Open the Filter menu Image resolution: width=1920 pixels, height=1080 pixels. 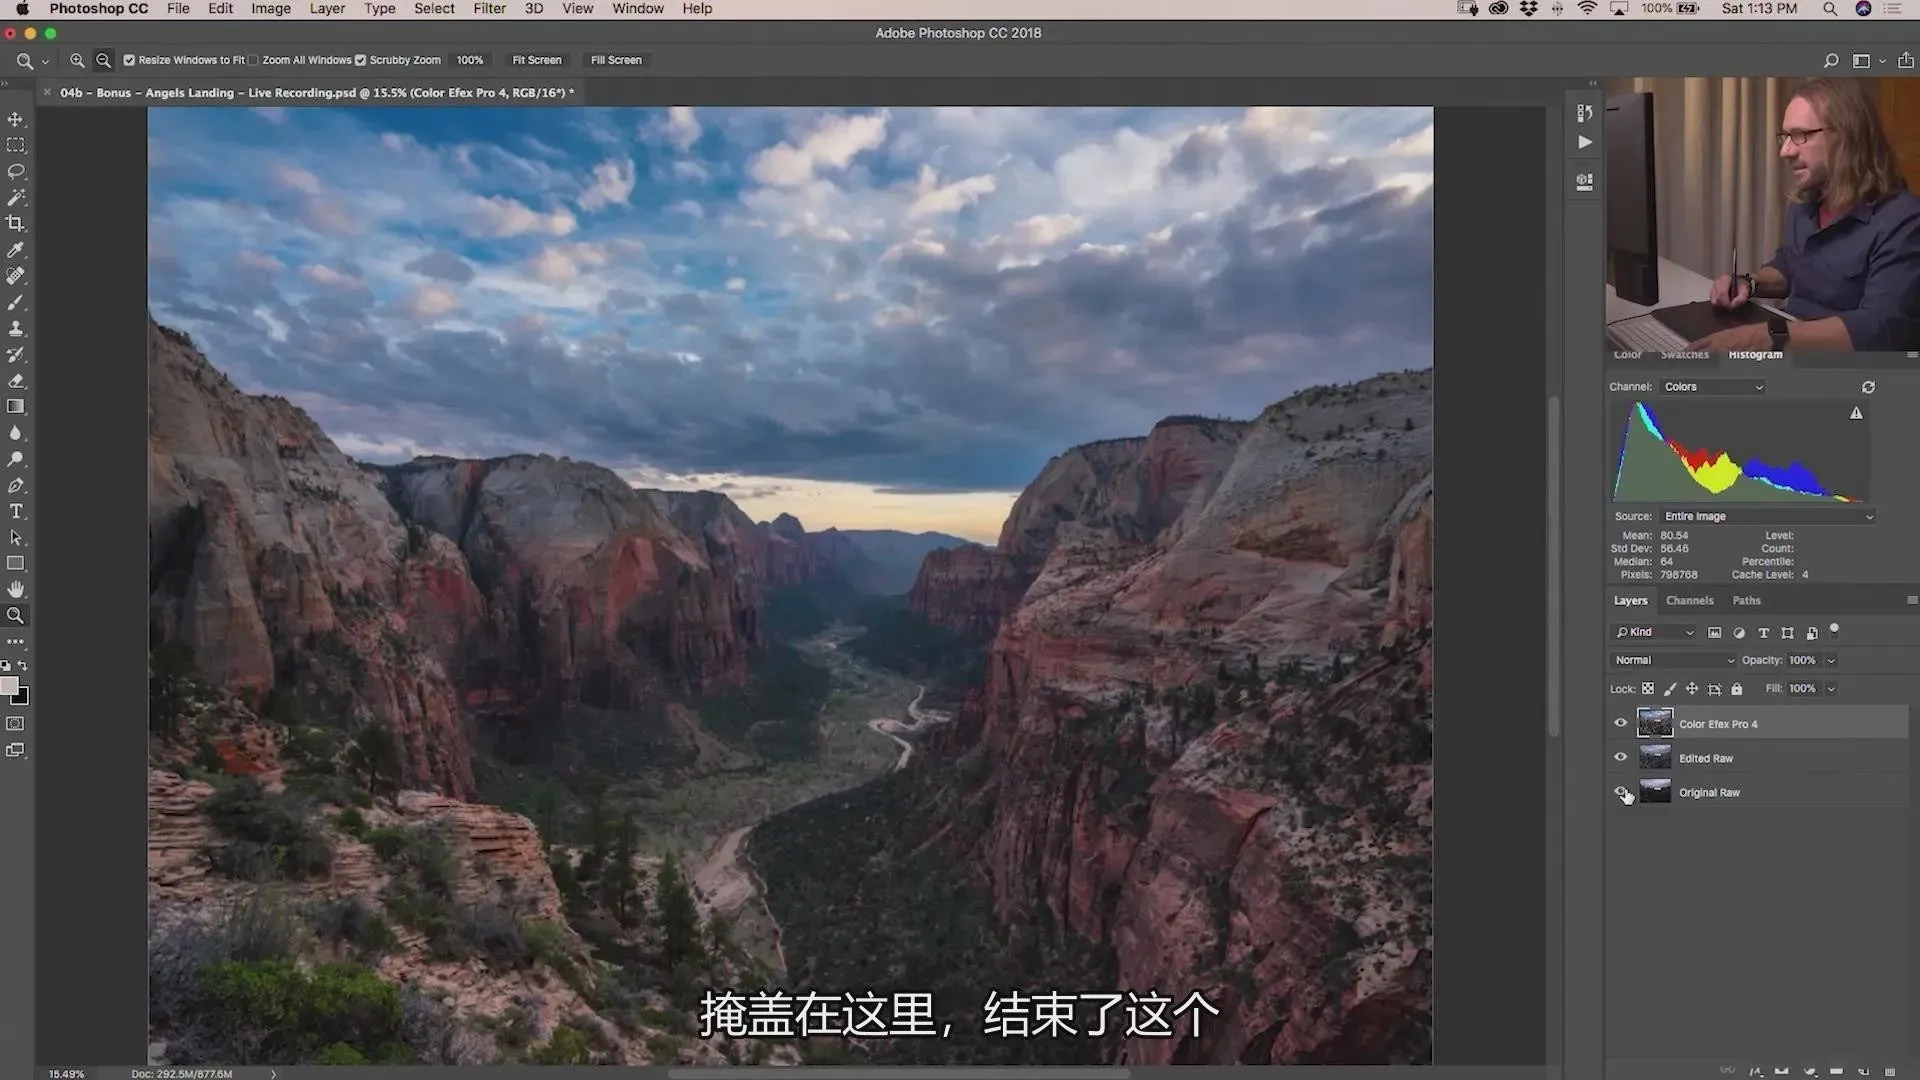pos(489,9)
